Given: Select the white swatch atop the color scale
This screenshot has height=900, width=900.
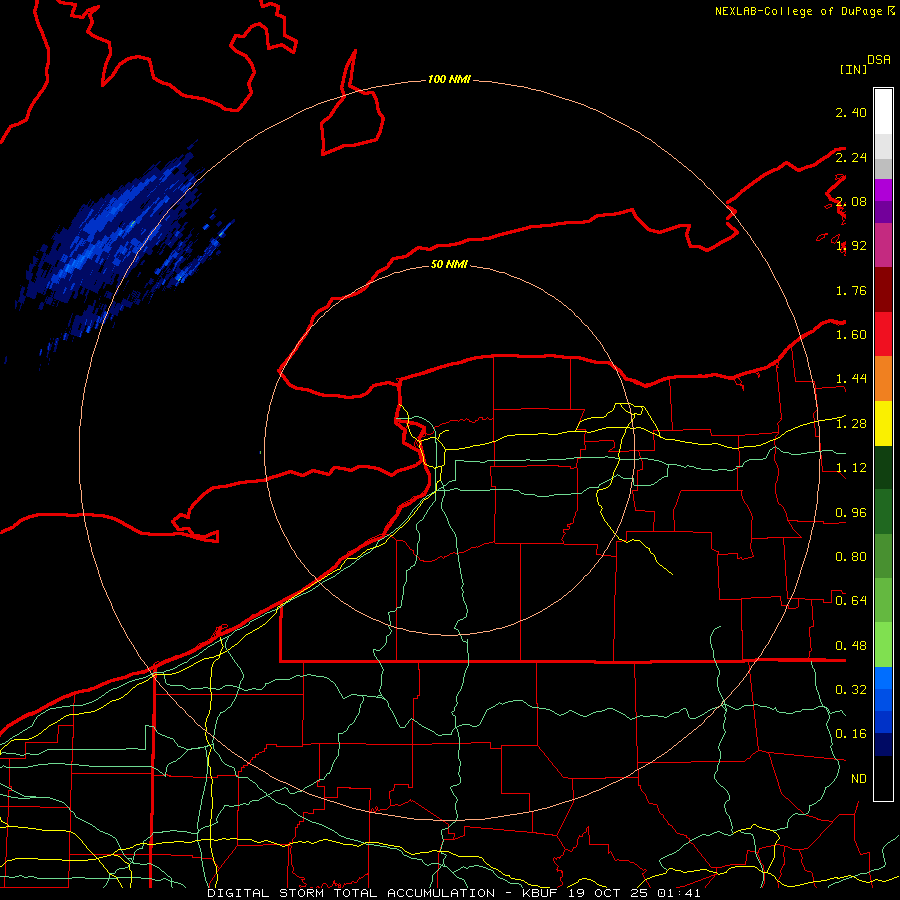Looking at the screenshot, I should tap(883, 111).
